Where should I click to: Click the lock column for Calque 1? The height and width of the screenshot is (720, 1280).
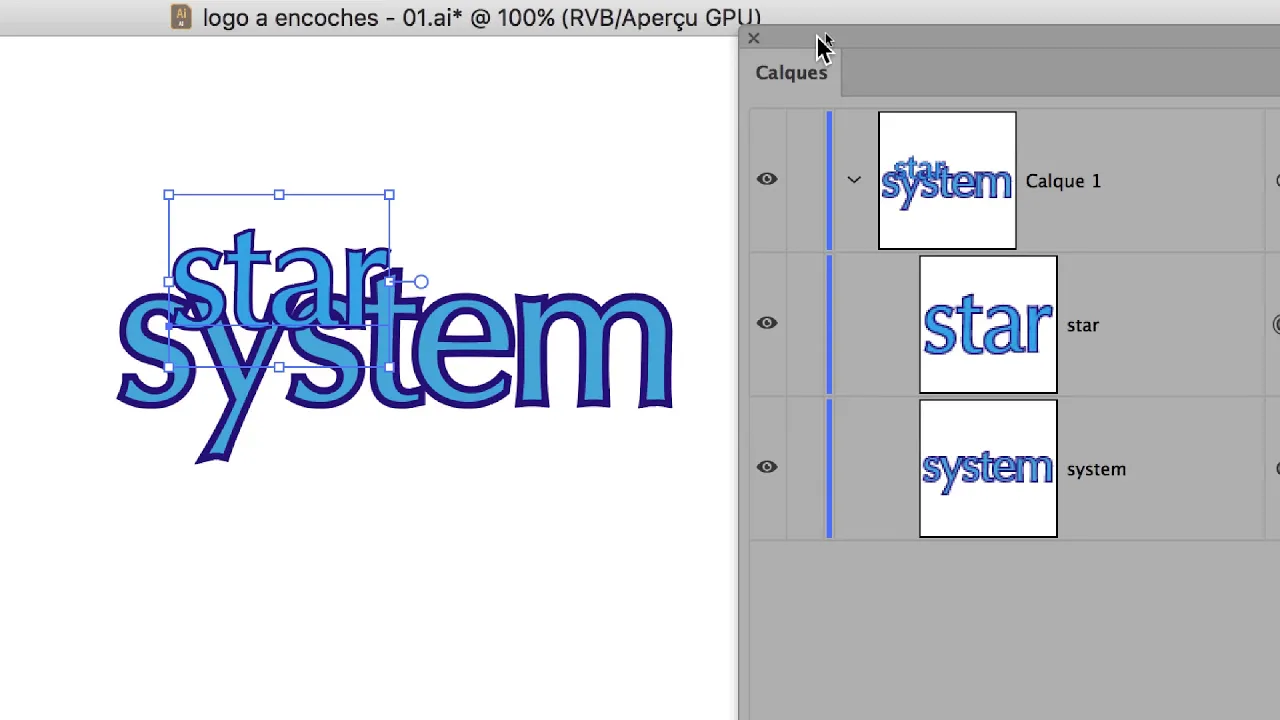[806, 180]
